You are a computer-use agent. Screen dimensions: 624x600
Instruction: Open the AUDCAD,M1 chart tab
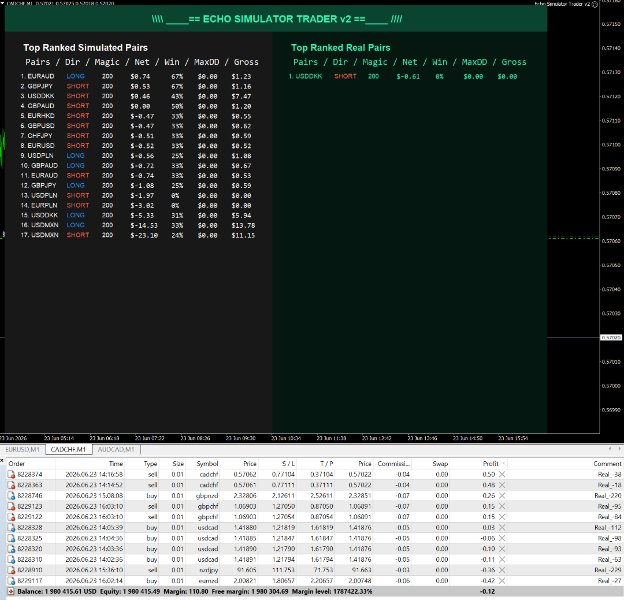[x=116, y=450]
